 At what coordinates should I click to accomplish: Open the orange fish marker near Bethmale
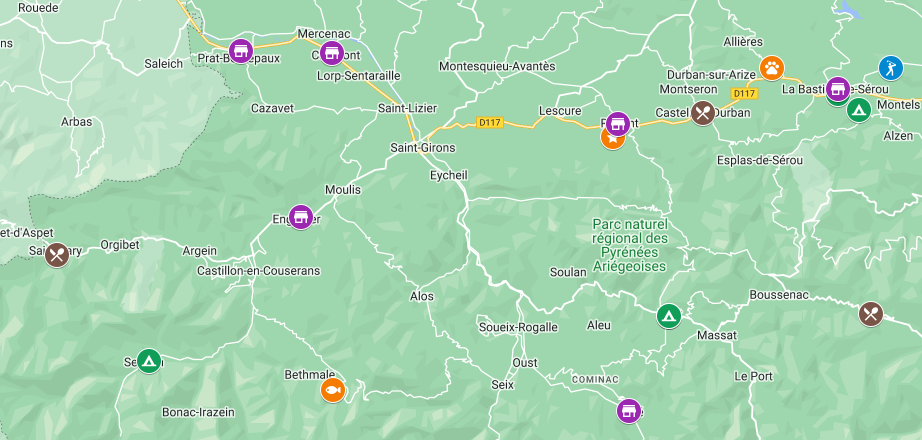(333, 389)
